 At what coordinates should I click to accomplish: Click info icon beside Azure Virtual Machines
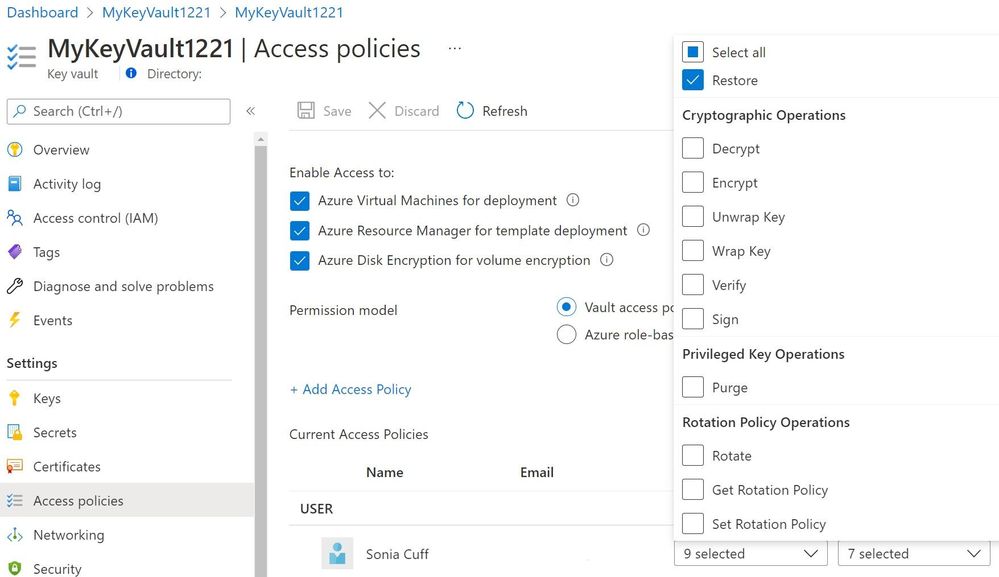573,200
